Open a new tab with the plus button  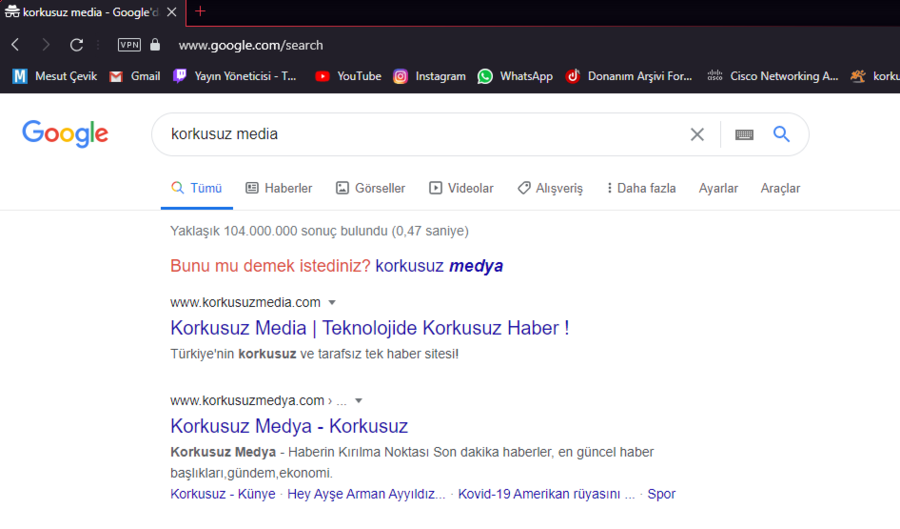pos(200,11)
